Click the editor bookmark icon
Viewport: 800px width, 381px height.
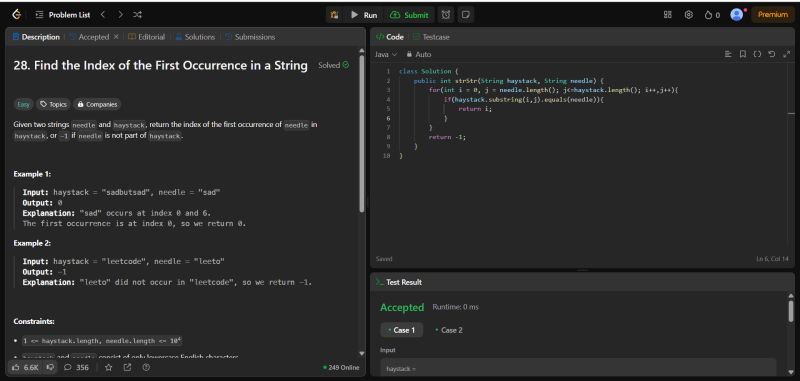743,54
